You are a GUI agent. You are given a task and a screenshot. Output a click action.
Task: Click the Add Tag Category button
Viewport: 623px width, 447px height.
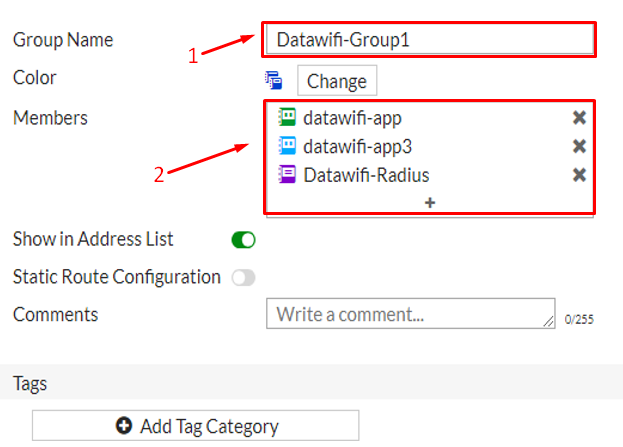click(x=195, y=426)
